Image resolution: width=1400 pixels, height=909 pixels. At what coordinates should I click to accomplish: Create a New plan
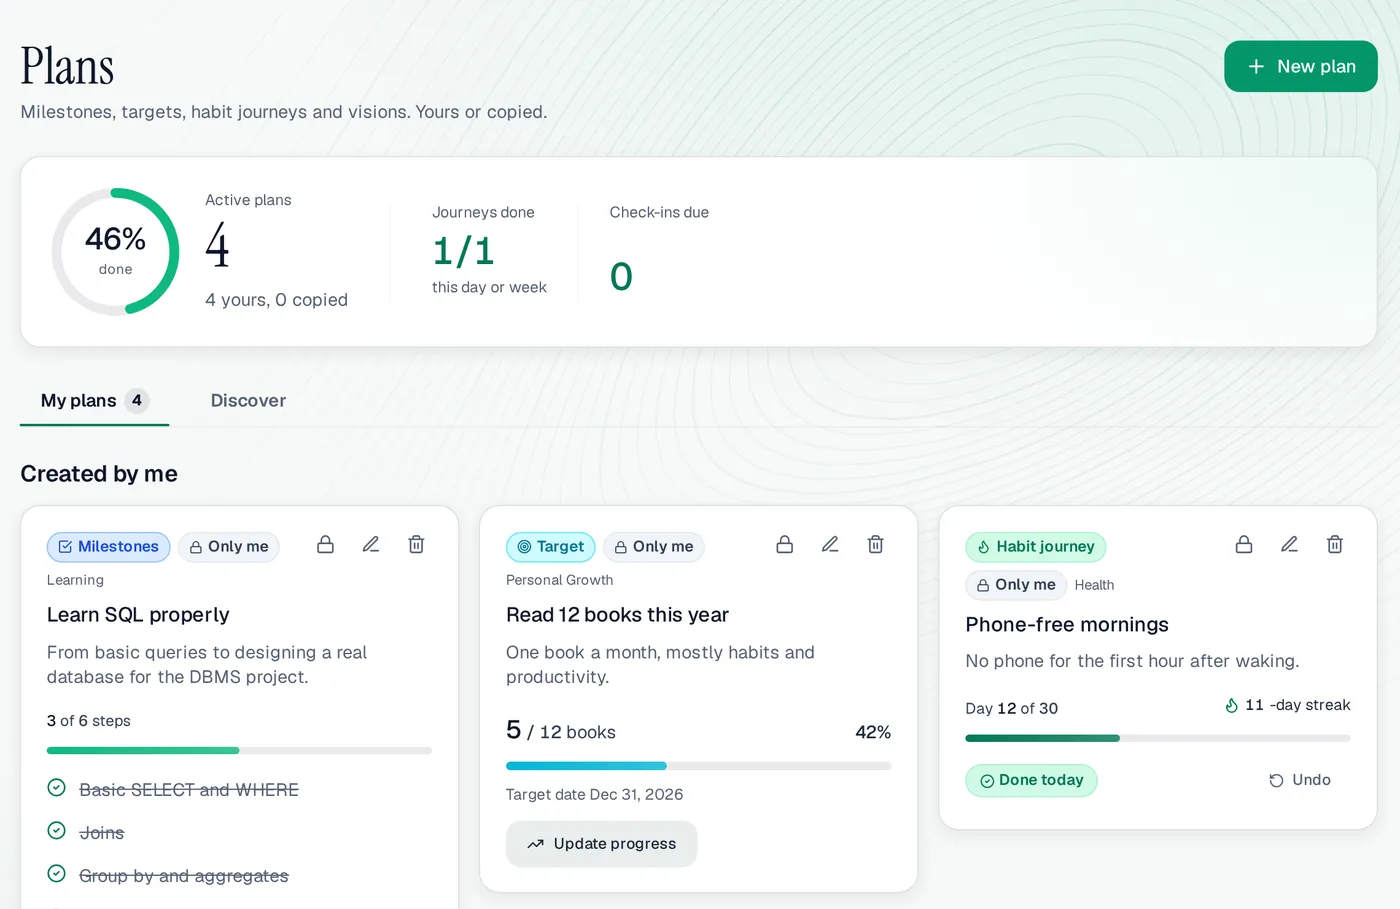[x=1301, y=66]
